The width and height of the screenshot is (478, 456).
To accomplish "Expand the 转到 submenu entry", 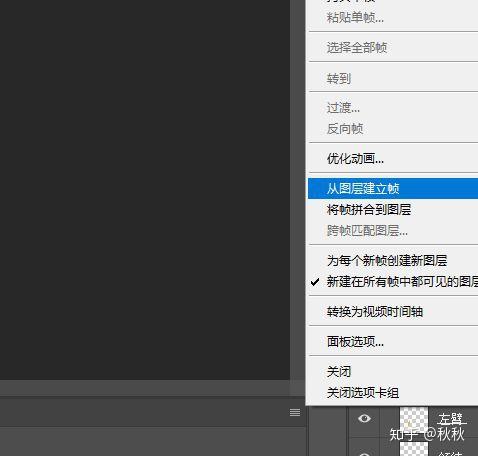I will (x=393, y=79).
